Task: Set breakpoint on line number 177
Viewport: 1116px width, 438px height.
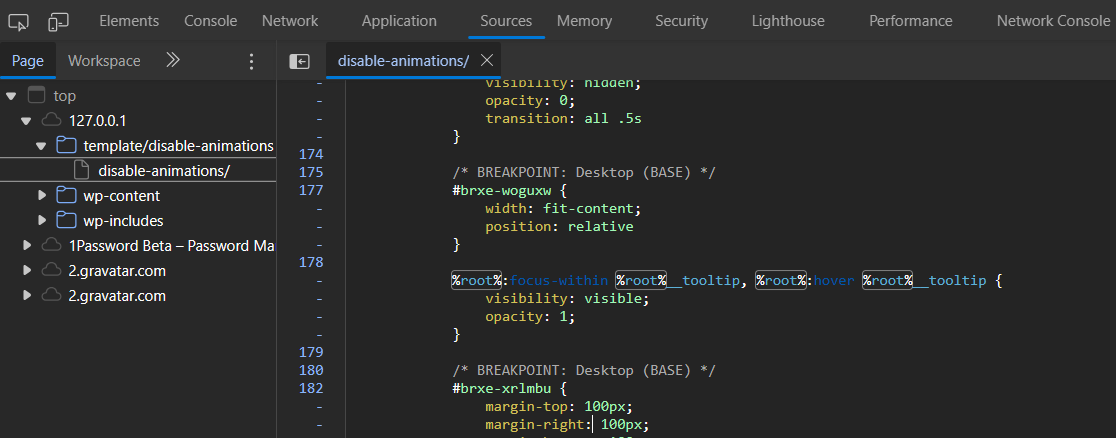Action: pos(310,190)
